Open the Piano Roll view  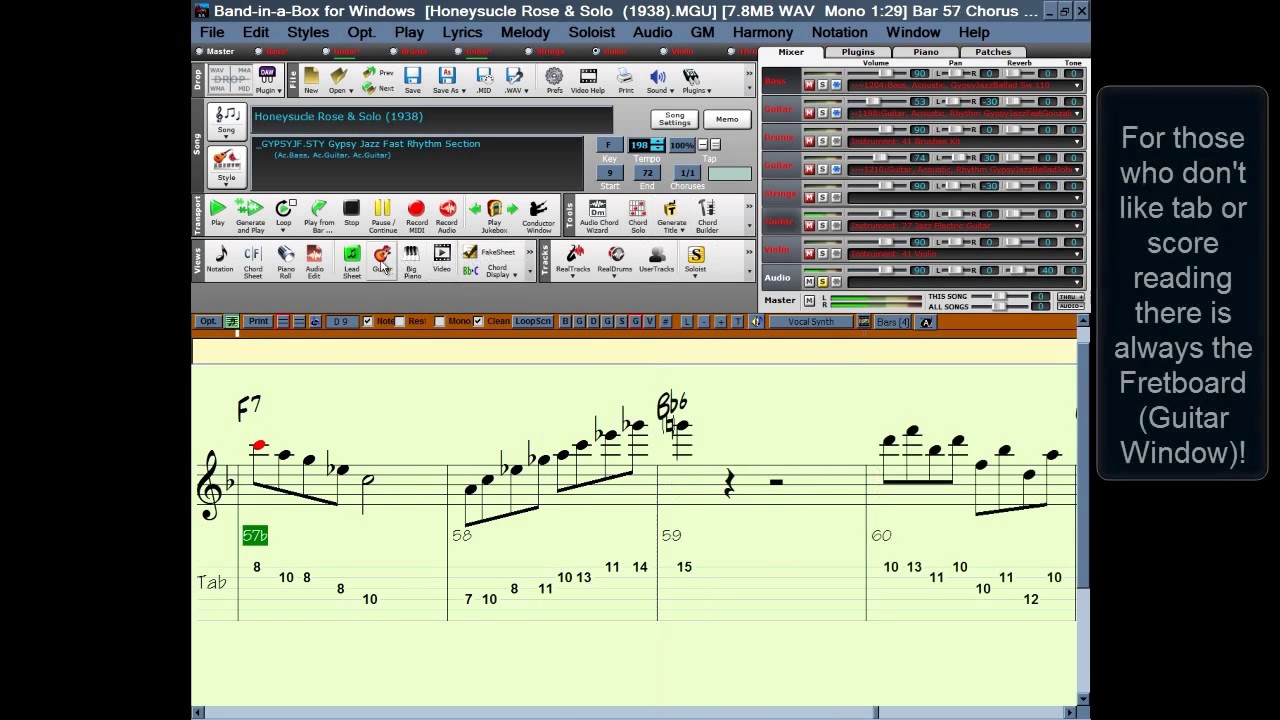pos(286,260)
